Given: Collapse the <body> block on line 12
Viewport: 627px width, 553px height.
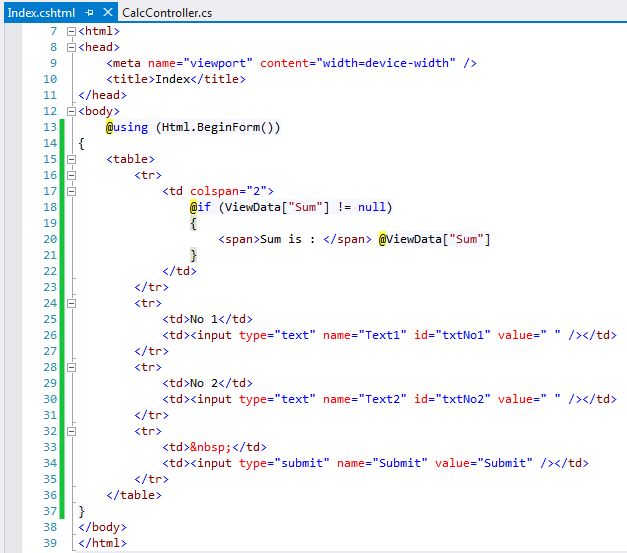Looking at the screenshot, I should pos(71,111).
